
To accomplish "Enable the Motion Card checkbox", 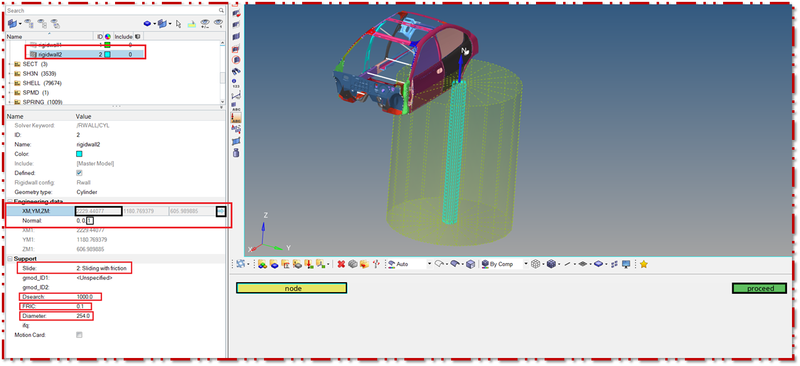I will coord(79,335).
